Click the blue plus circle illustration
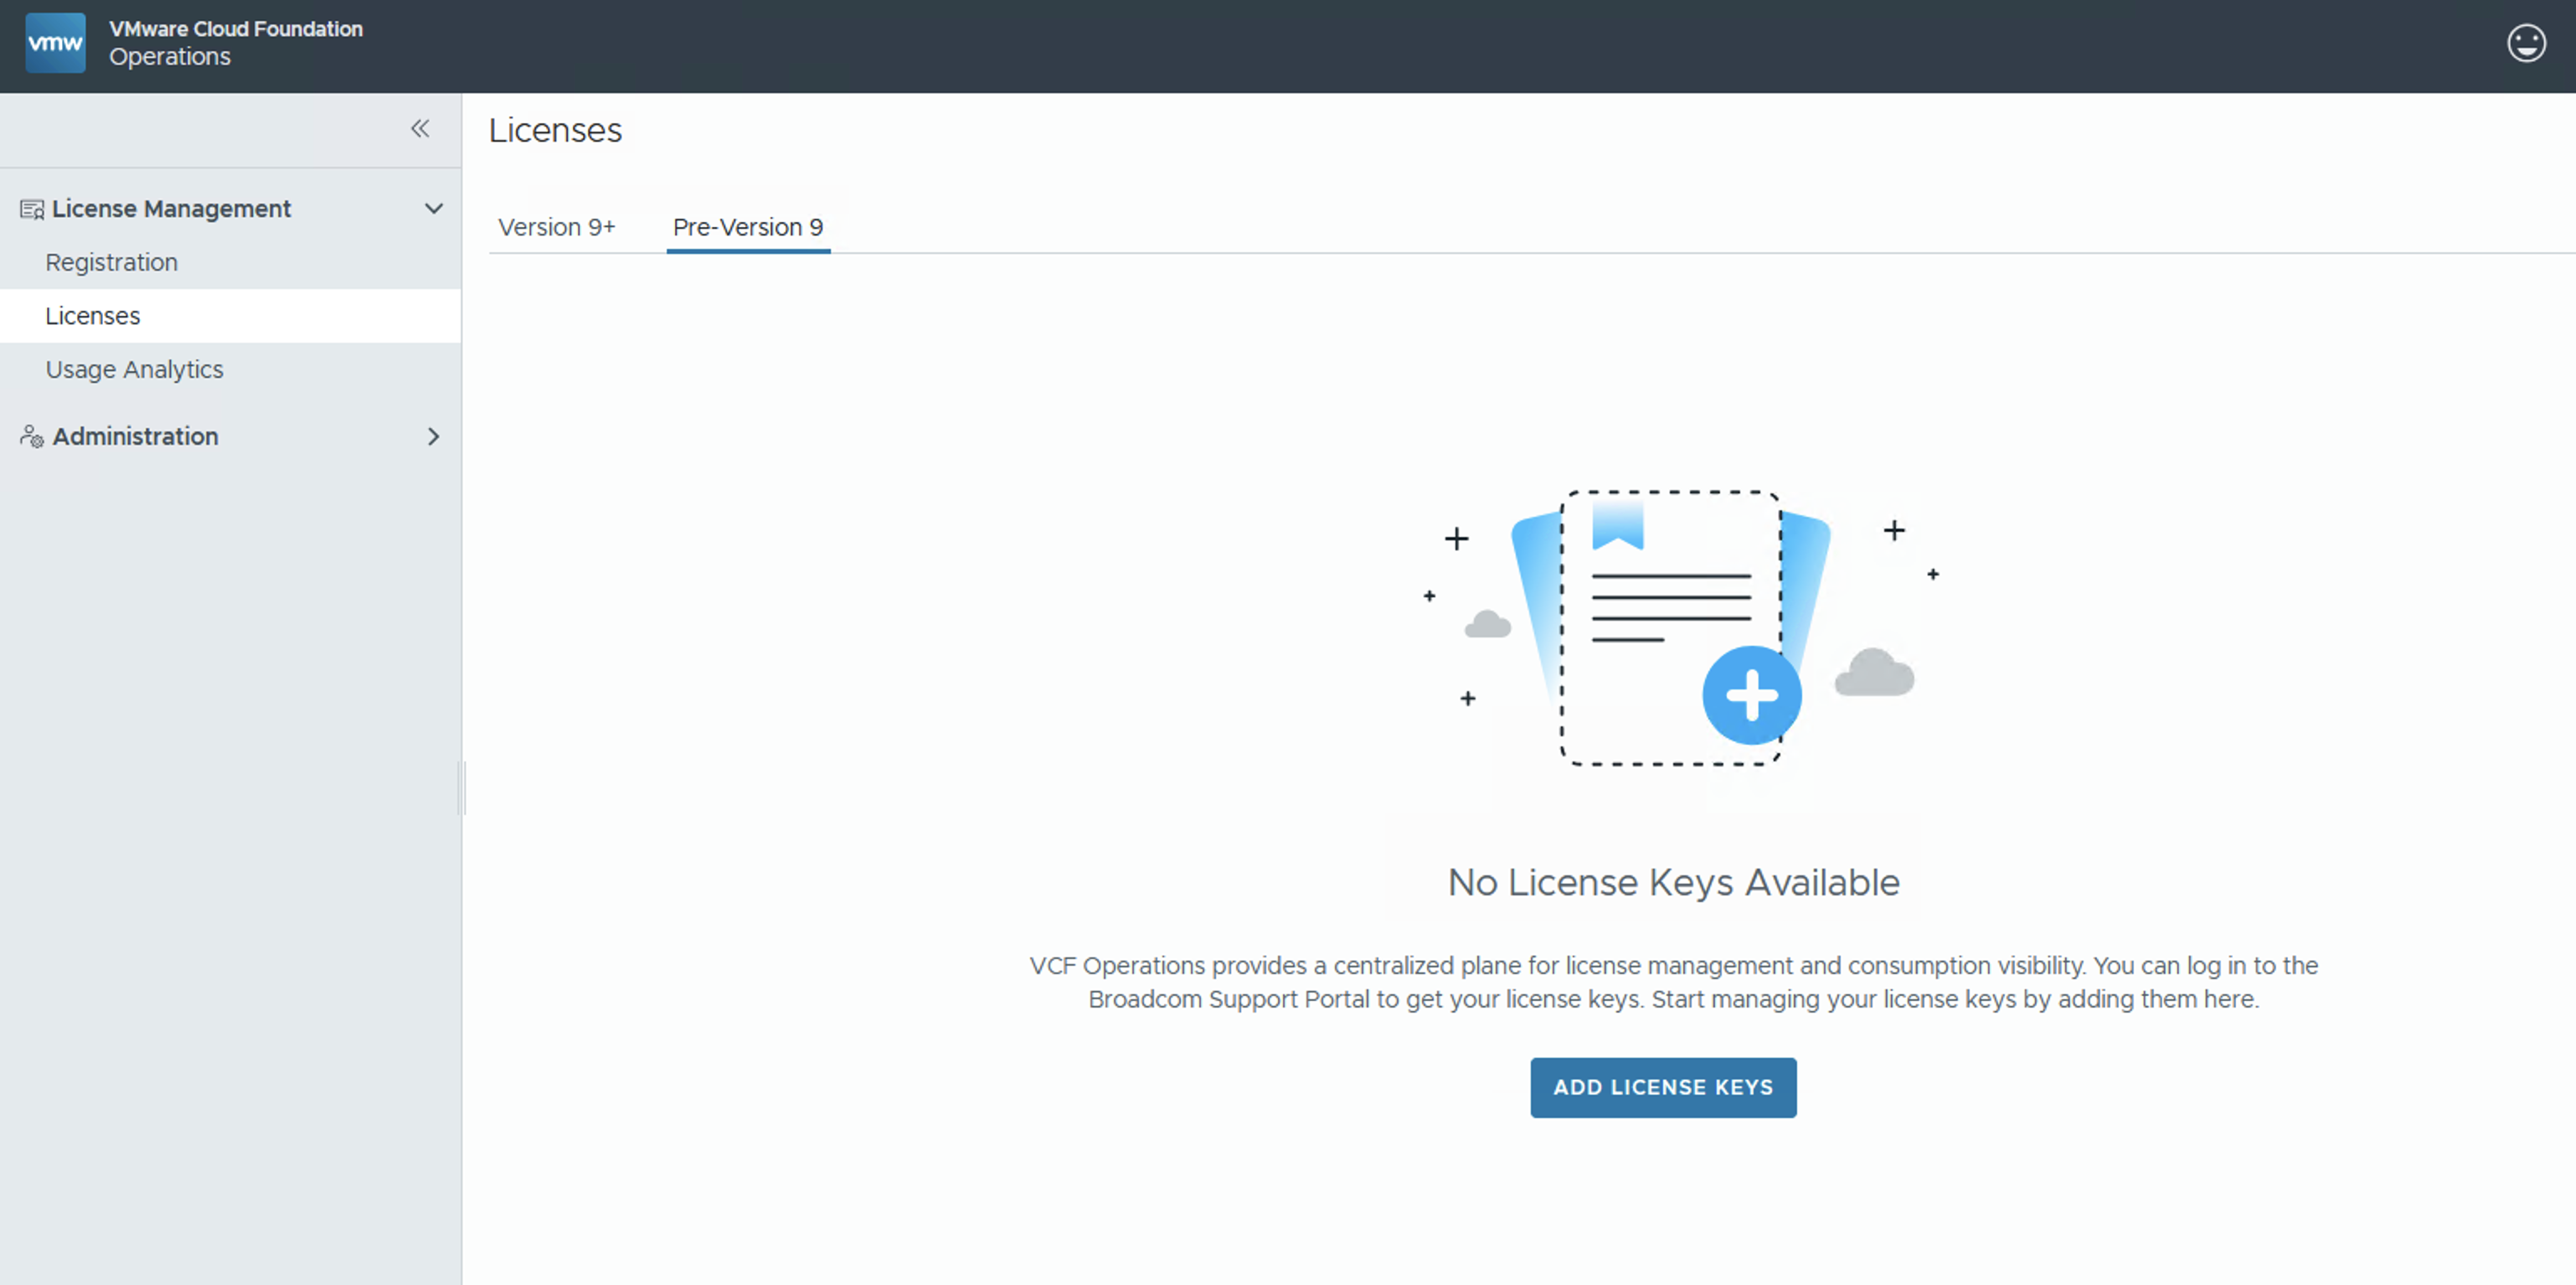 click(x=1751, y=695)
